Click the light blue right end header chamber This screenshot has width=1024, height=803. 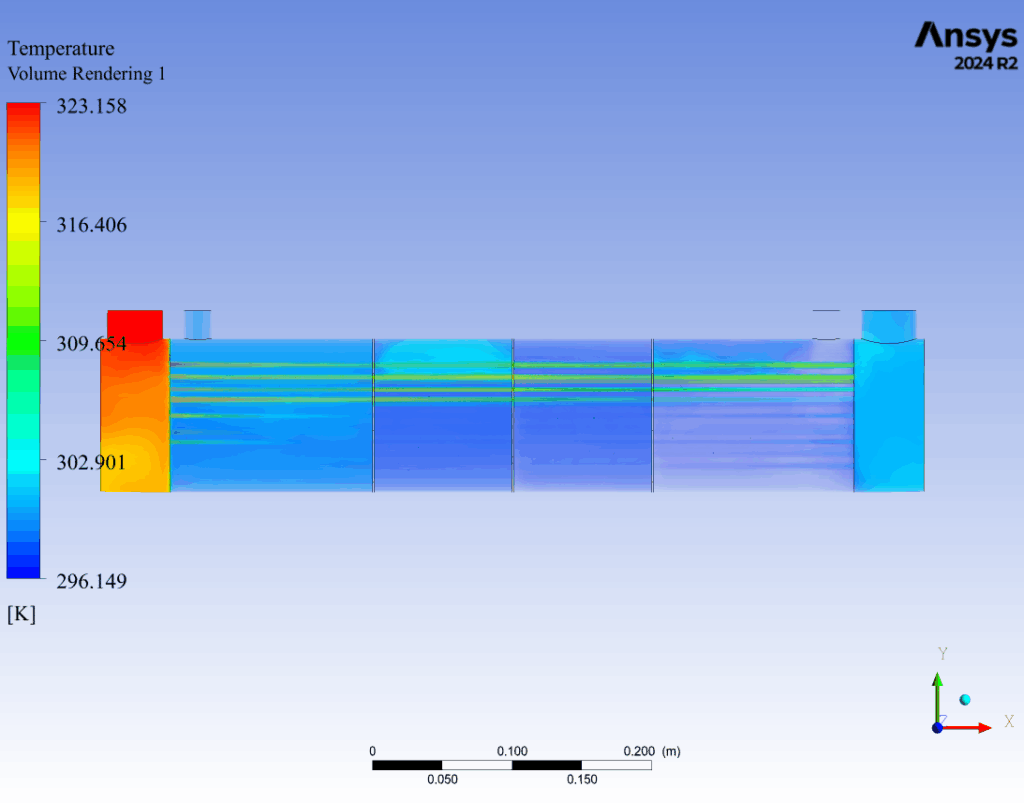coord(888,415)
